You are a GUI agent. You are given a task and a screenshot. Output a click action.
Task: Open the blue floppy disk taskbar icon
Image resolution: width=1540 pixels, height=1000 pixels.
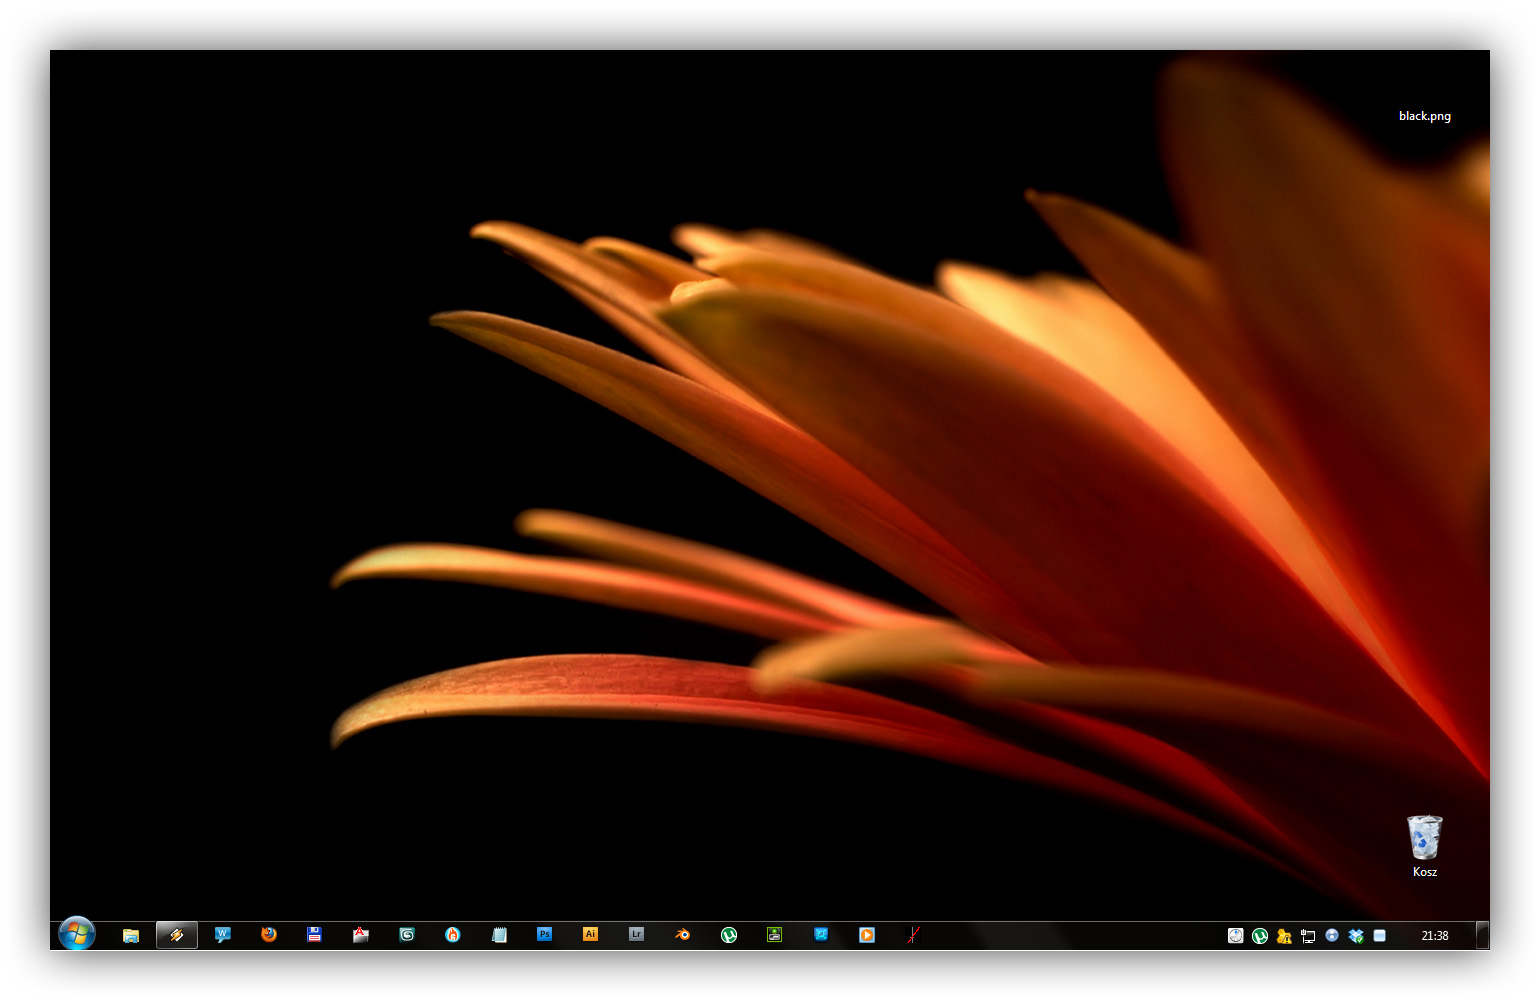coord(315,935)
